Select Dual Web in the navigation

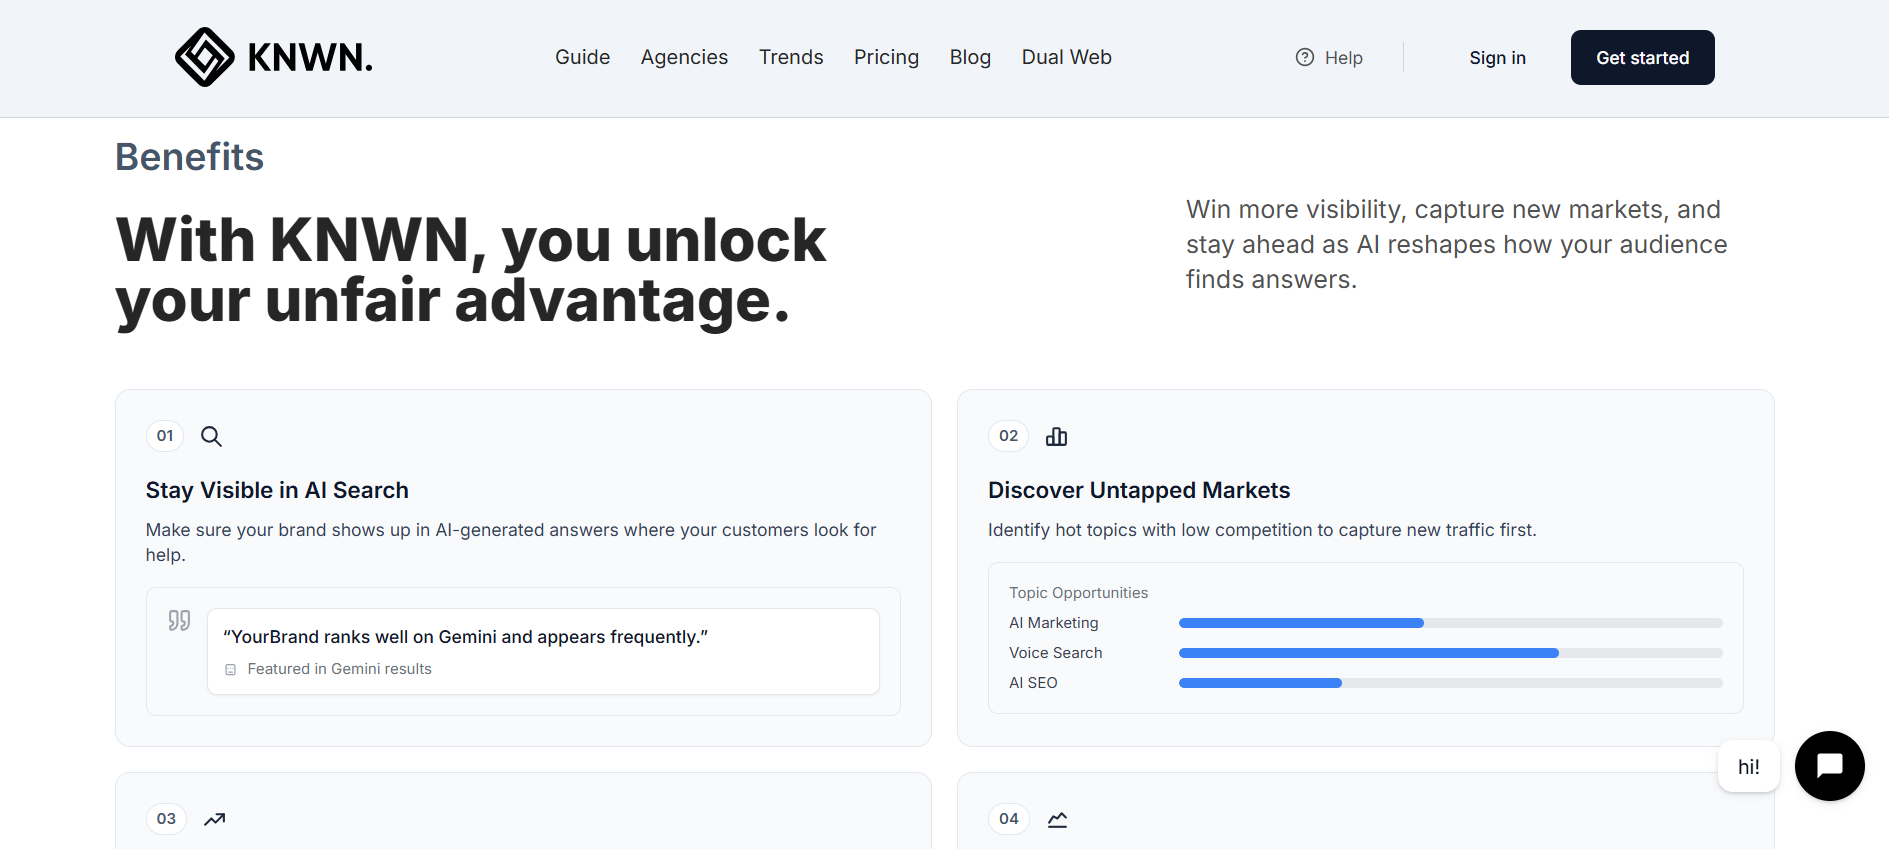pyautogui.click(x=1067, y=57)
